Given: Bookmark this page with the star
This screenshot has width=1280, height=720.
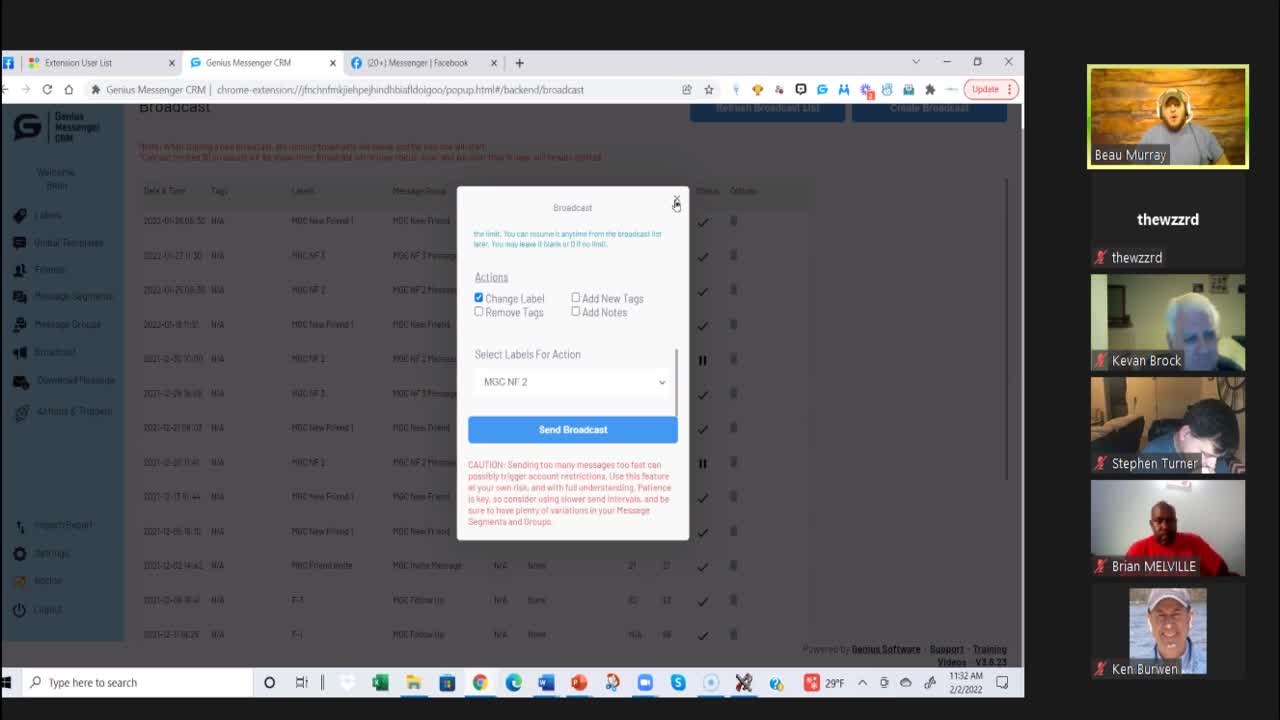Looking at the screenshot, I should [x=709, y=89].
